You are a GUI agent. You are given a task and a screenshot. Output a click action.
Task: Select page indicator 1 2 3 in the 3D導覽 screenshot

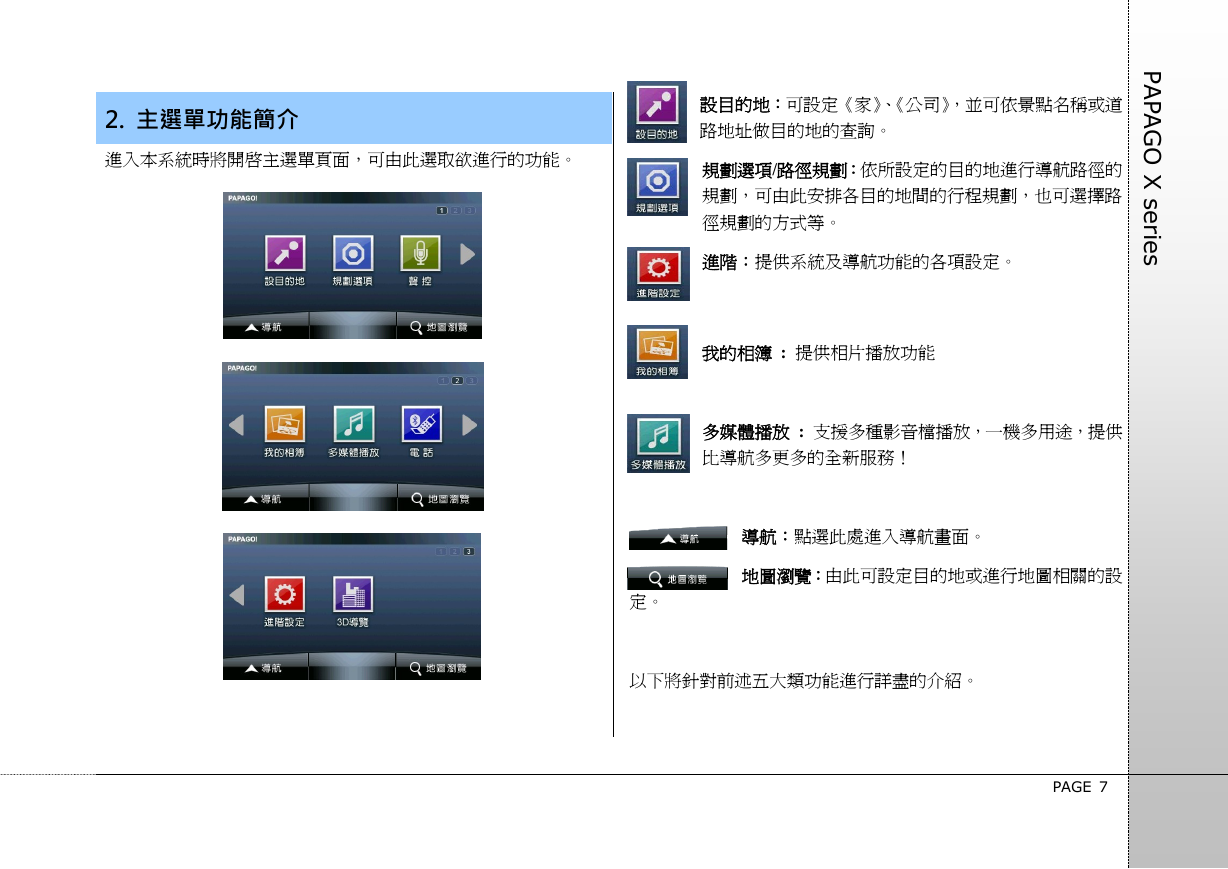455,551
